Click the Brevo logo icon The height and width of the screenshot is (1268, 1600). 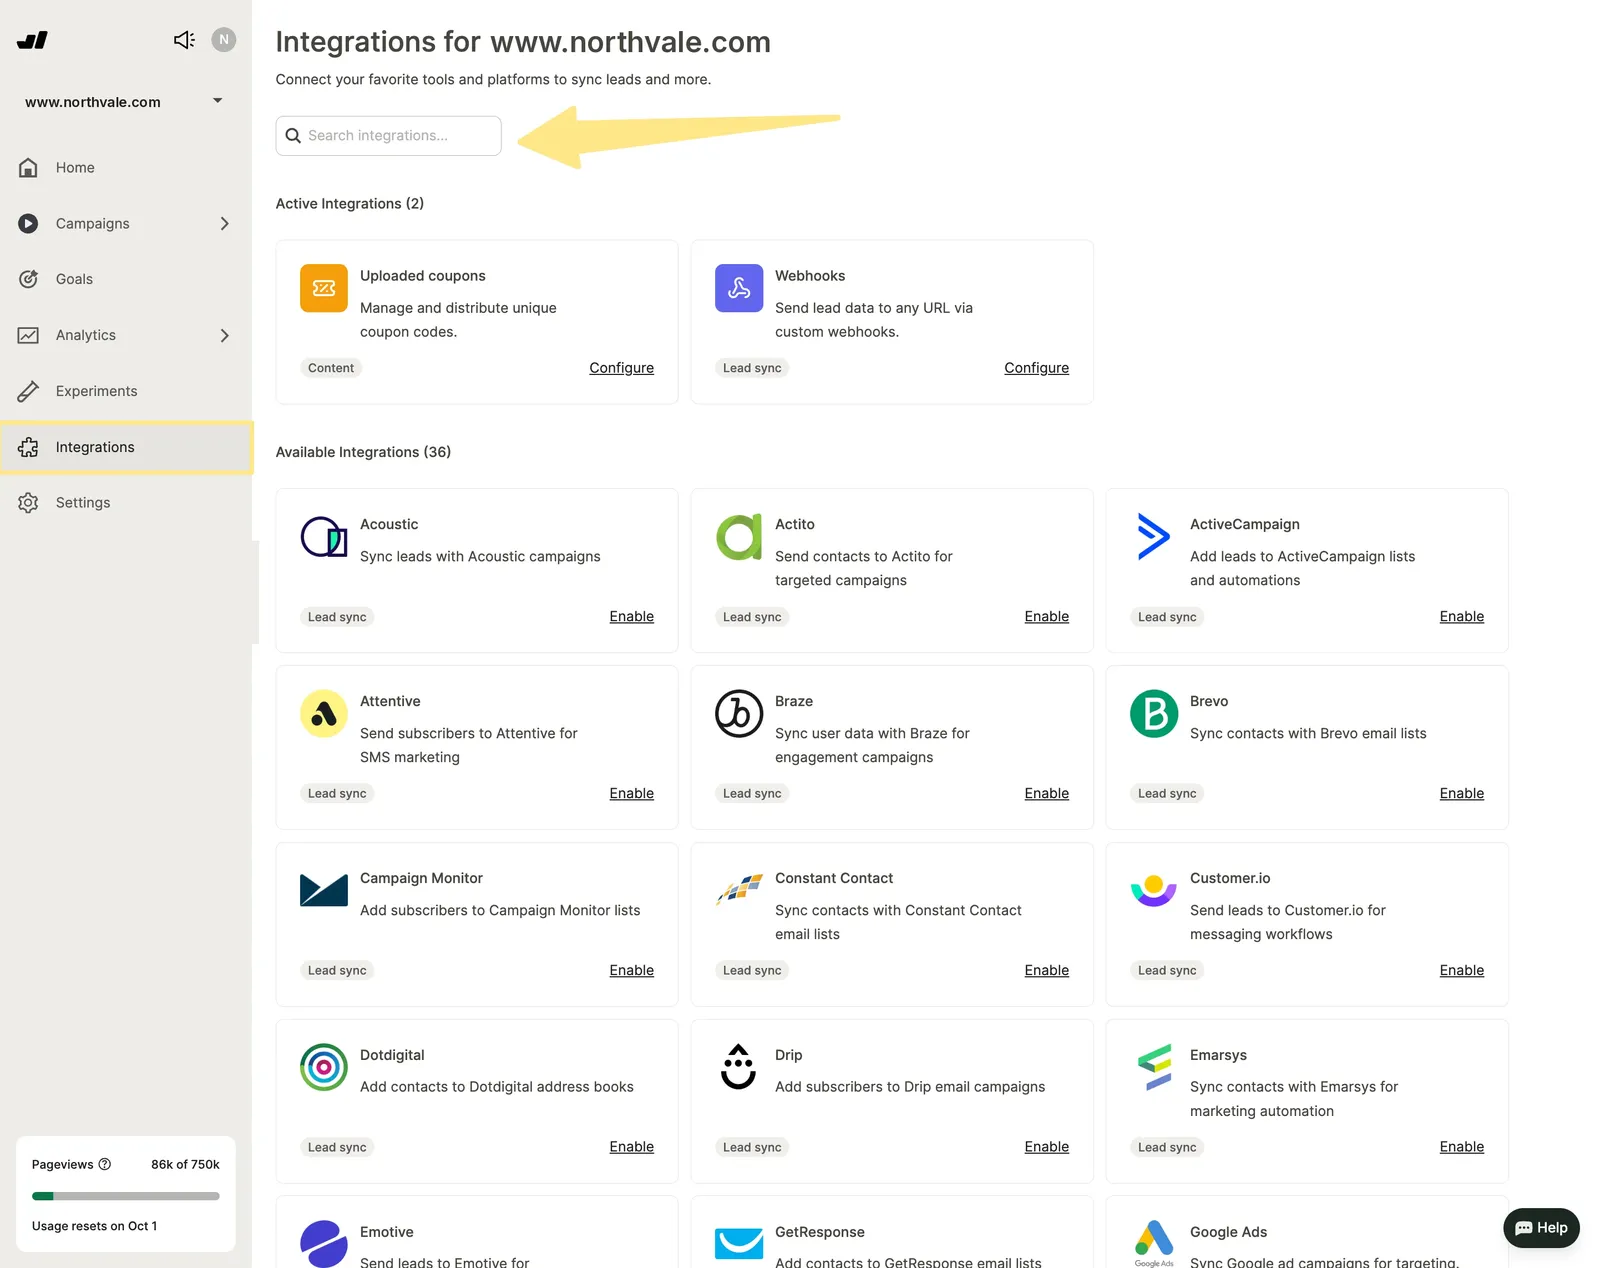point(1154,714)
